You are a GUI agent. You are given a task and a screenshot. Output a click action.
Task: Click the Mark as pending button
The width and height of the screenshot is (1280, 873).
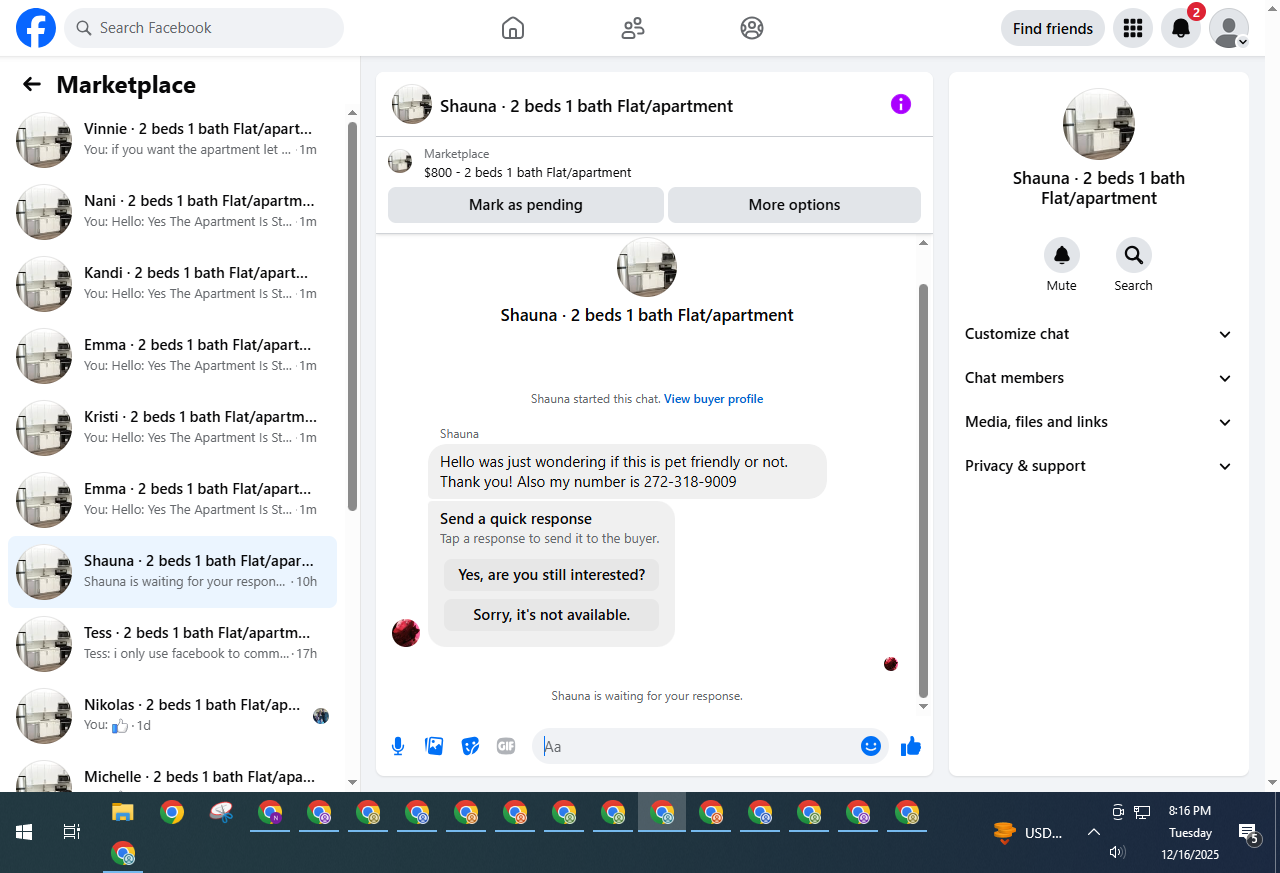(526, 205)
